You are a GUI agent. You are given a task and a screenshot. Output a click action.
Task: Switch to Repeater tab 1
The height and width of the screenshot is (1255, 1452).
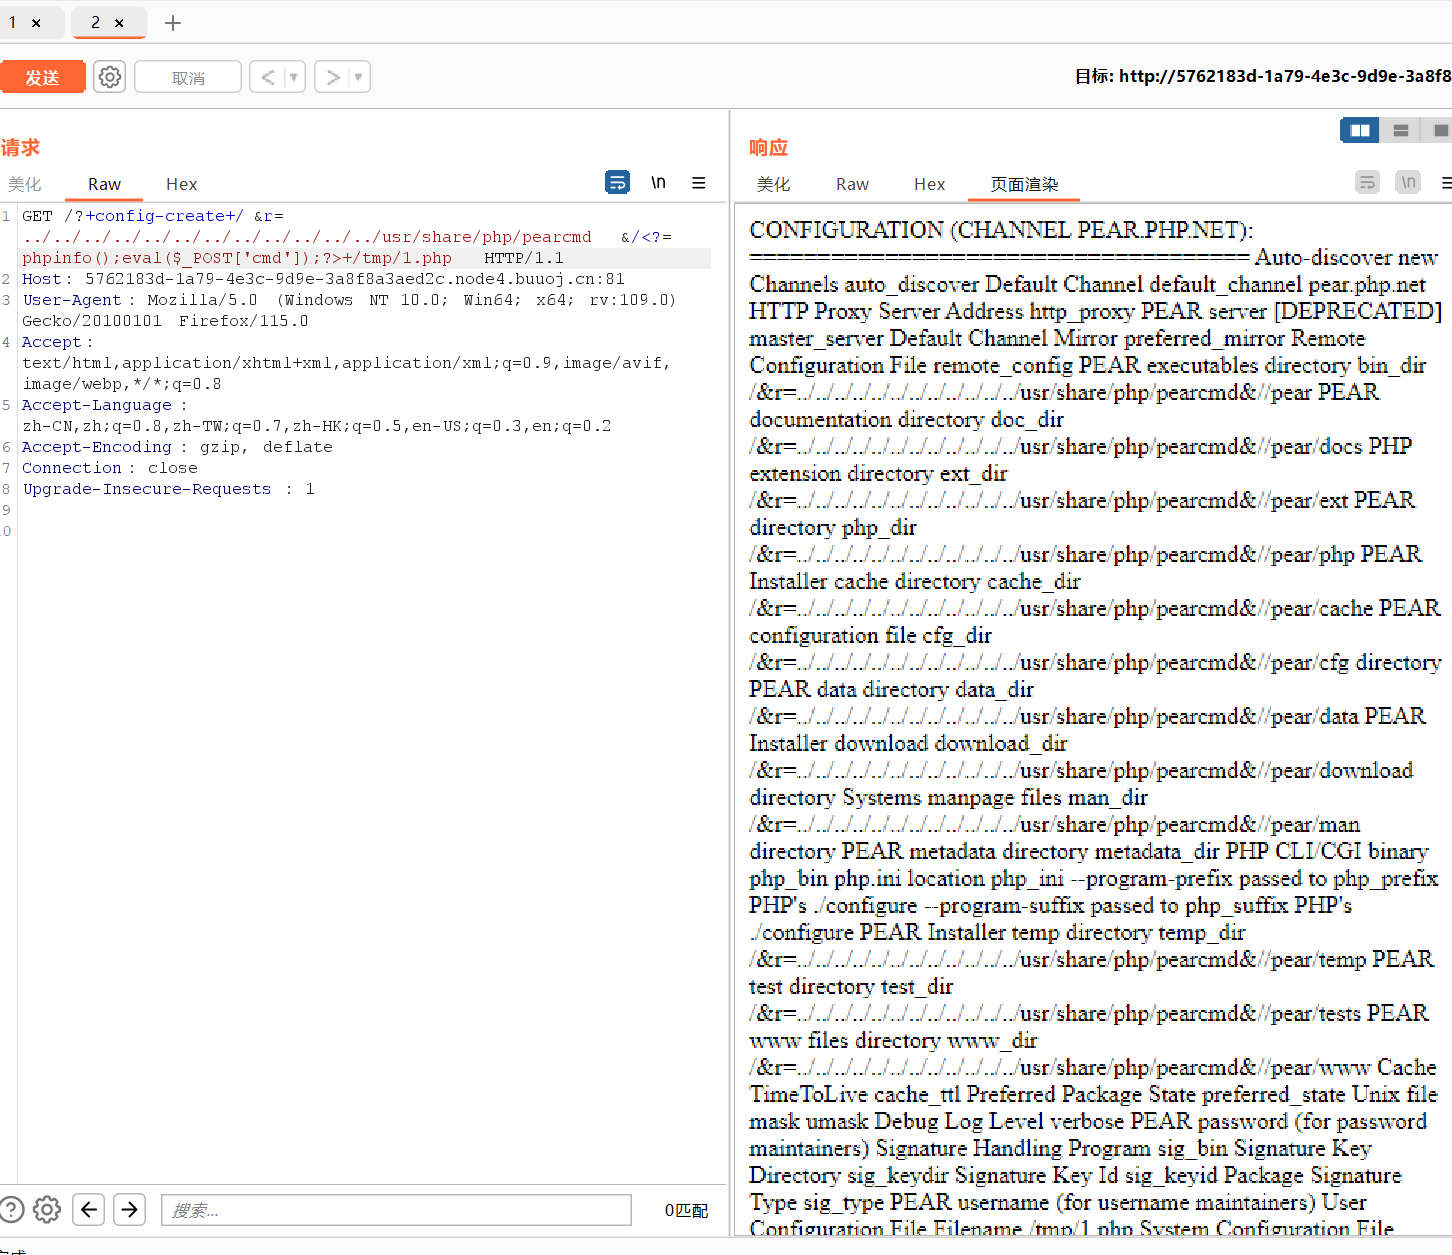(13, 22)
